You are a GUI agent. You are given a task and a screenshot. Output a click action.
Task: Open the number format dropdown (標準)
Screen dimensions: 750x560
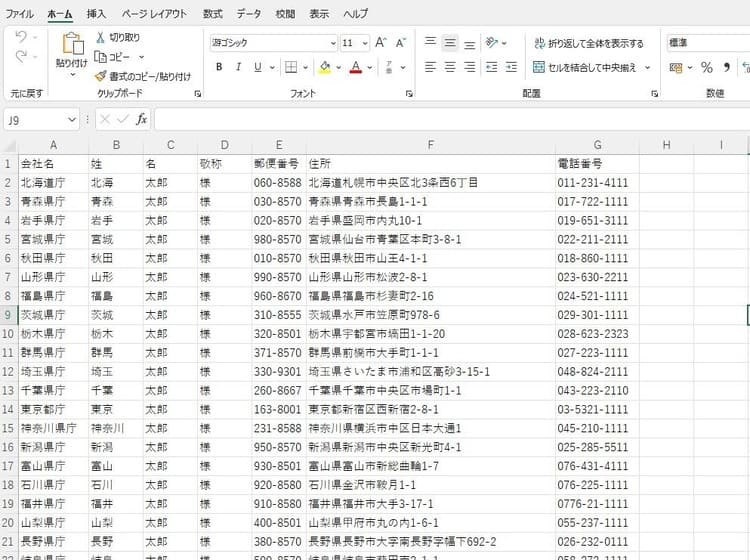(708, 43)
